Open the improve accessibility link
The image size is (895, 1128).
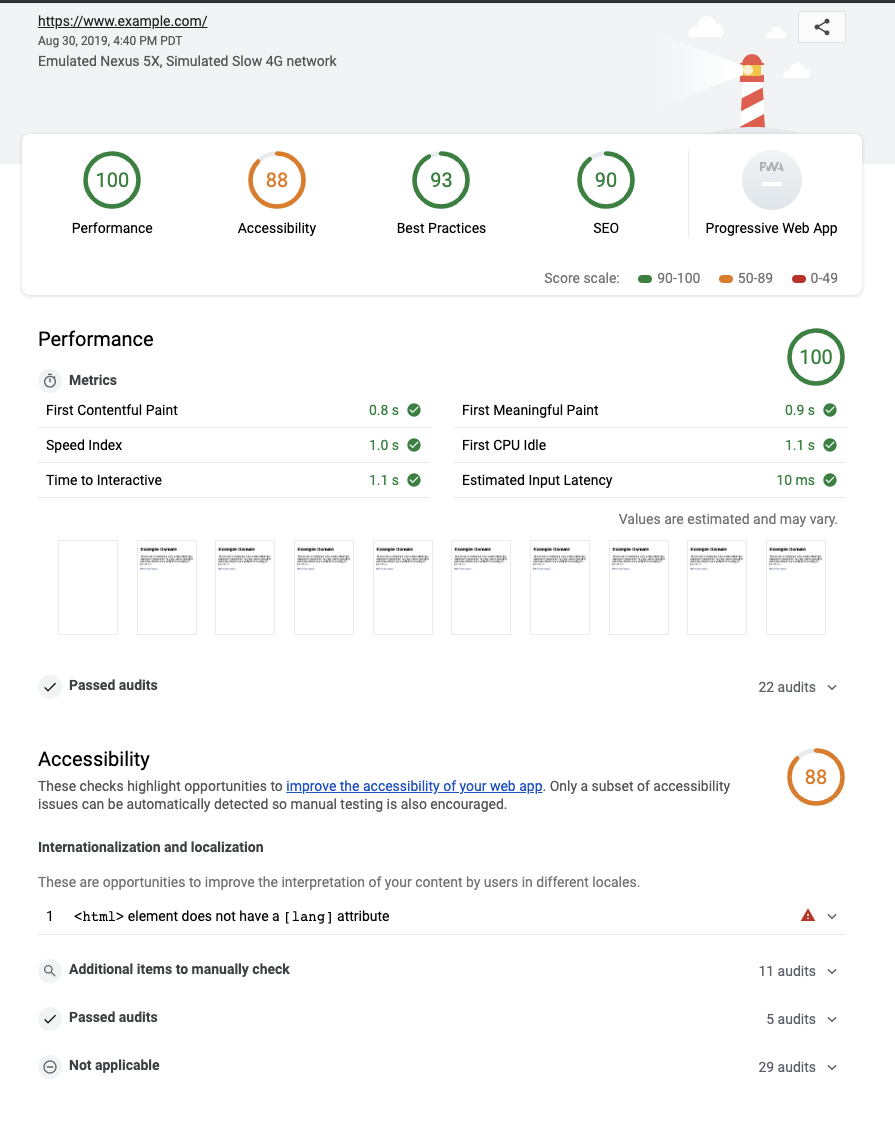tap(414, 786)
